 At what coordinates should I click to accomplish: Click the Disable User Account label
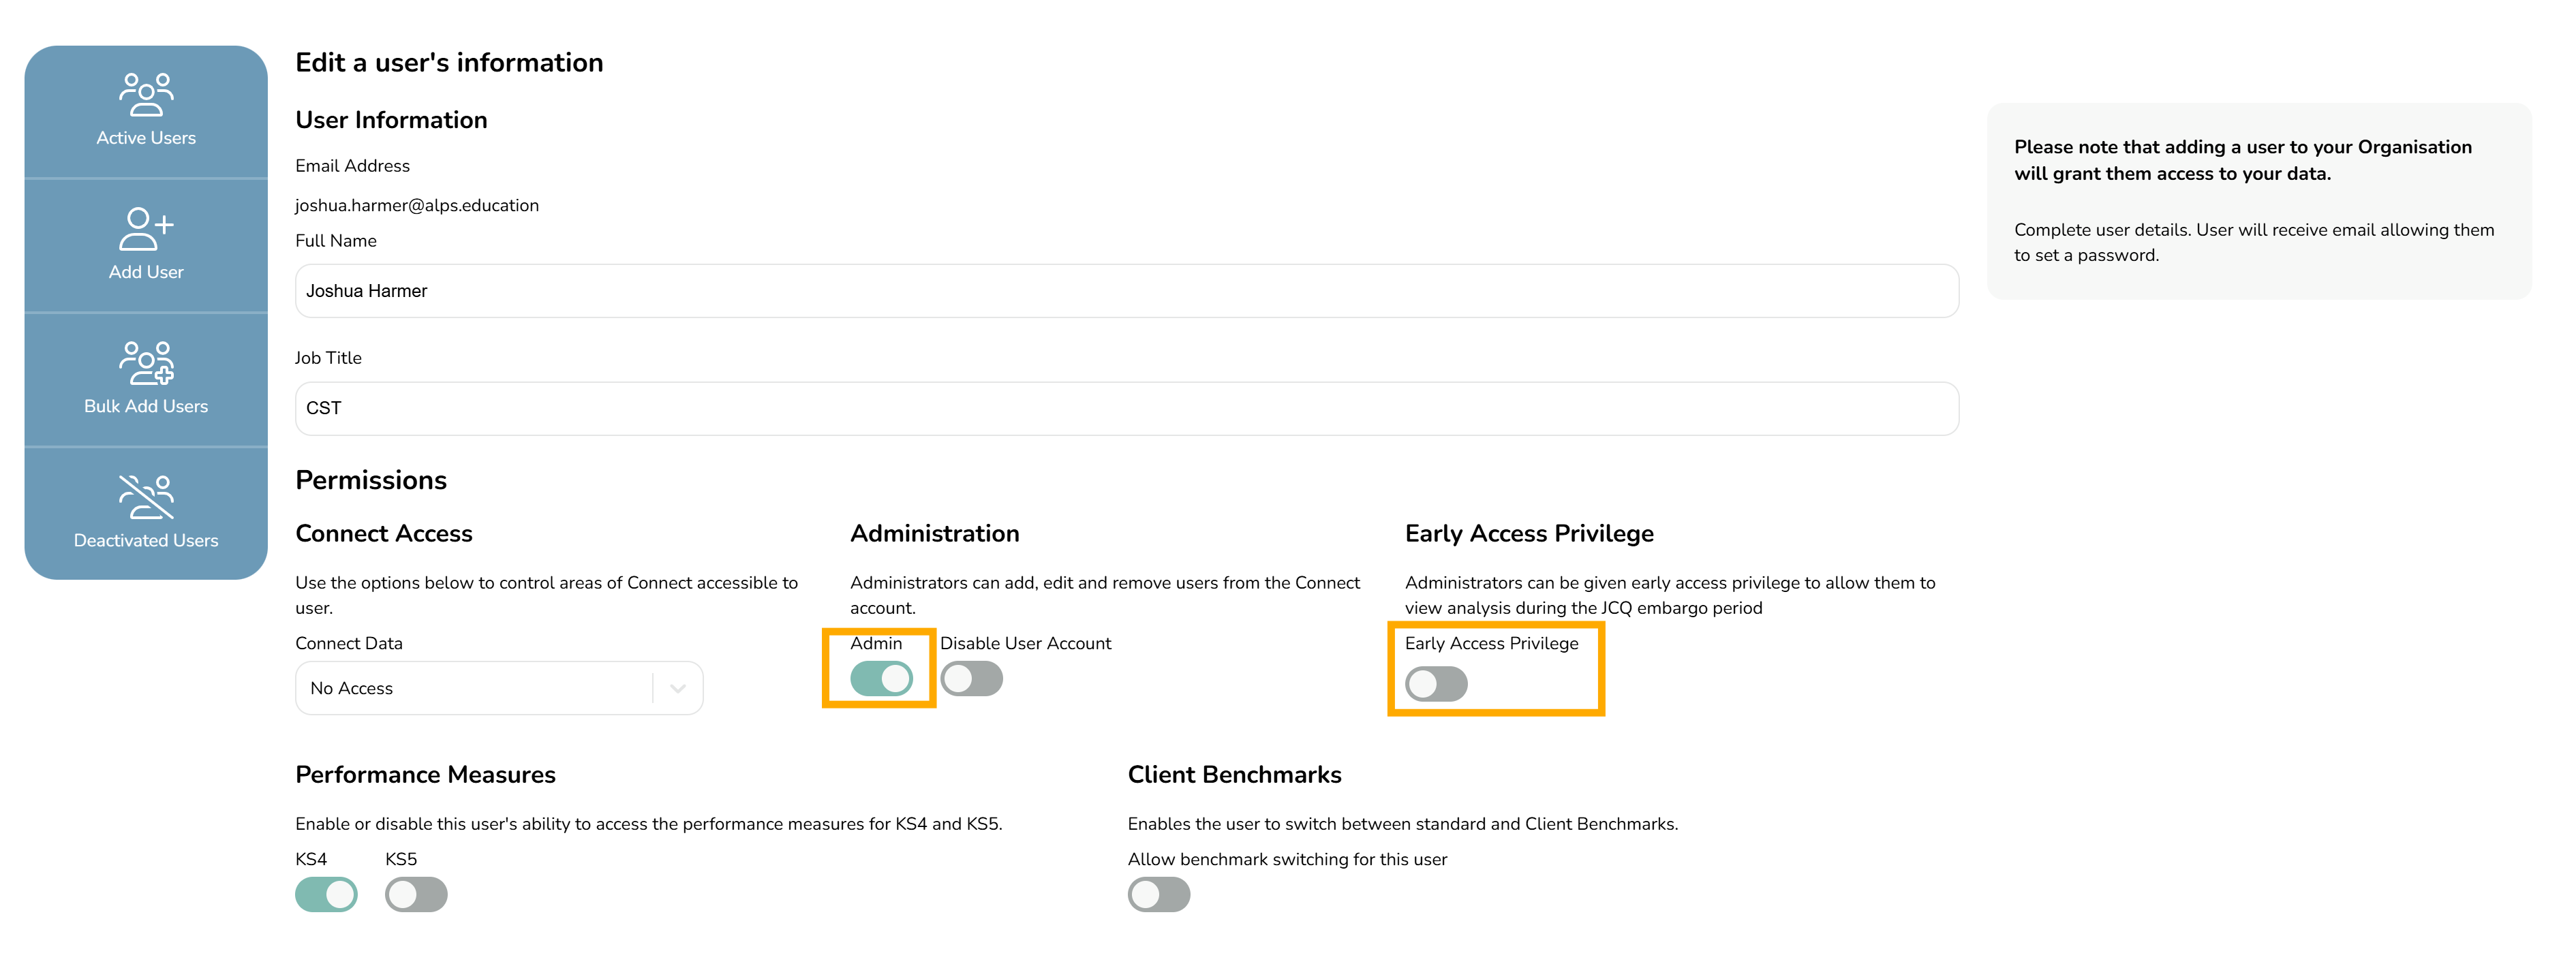point(1025,643)
